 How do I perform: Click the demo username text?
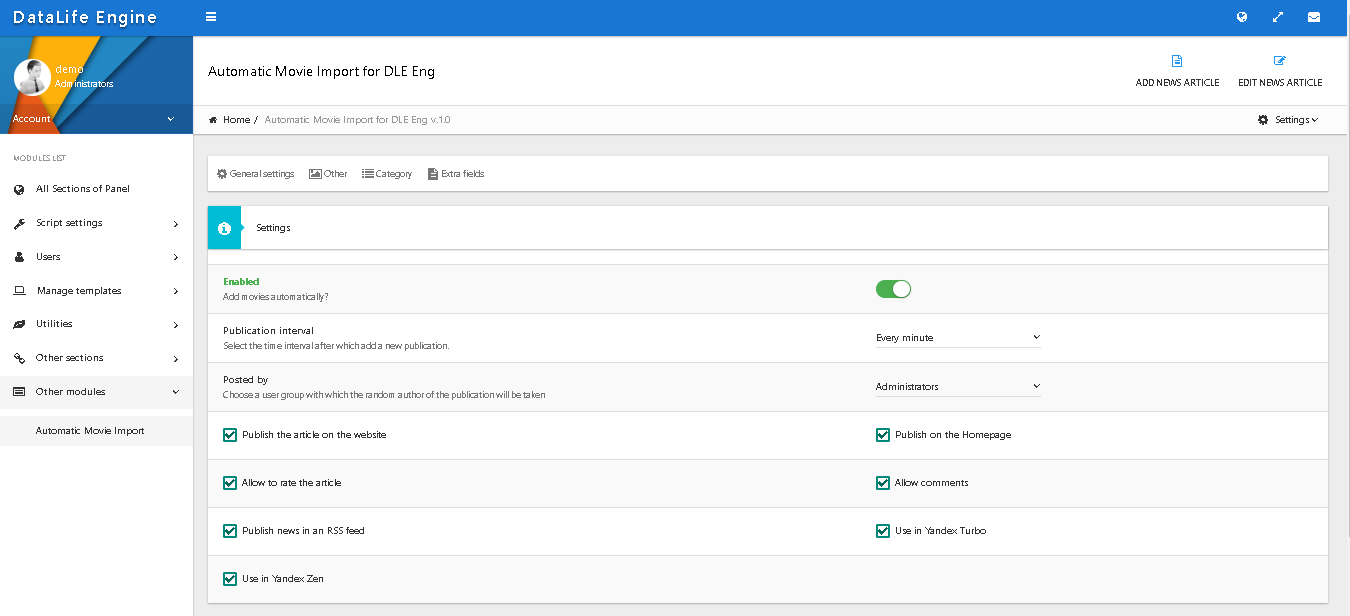pos(69,69)
